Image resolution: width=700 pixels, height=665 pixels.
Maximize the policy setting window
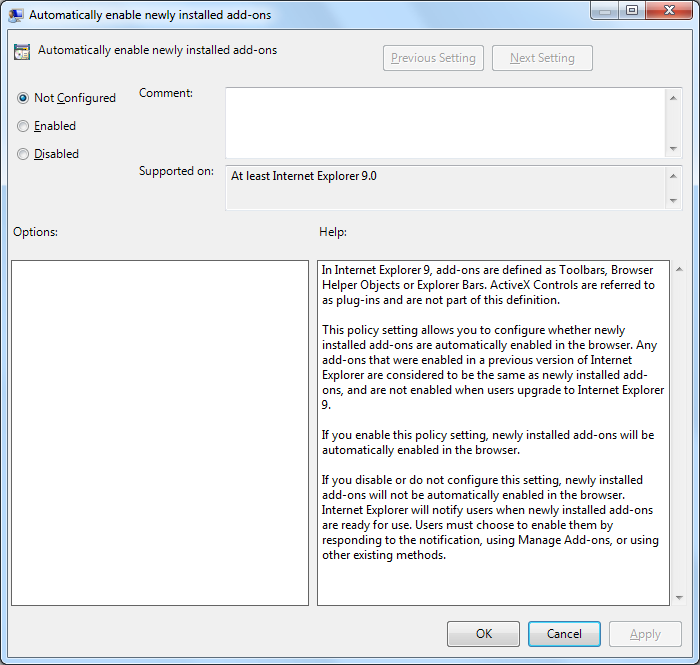click(x=631, y=11)
